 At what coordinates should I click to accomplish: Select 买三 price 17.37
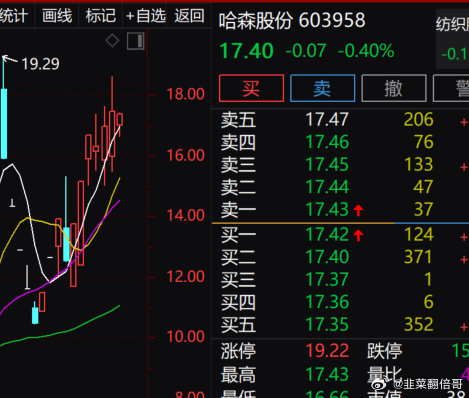pos(327,279)
